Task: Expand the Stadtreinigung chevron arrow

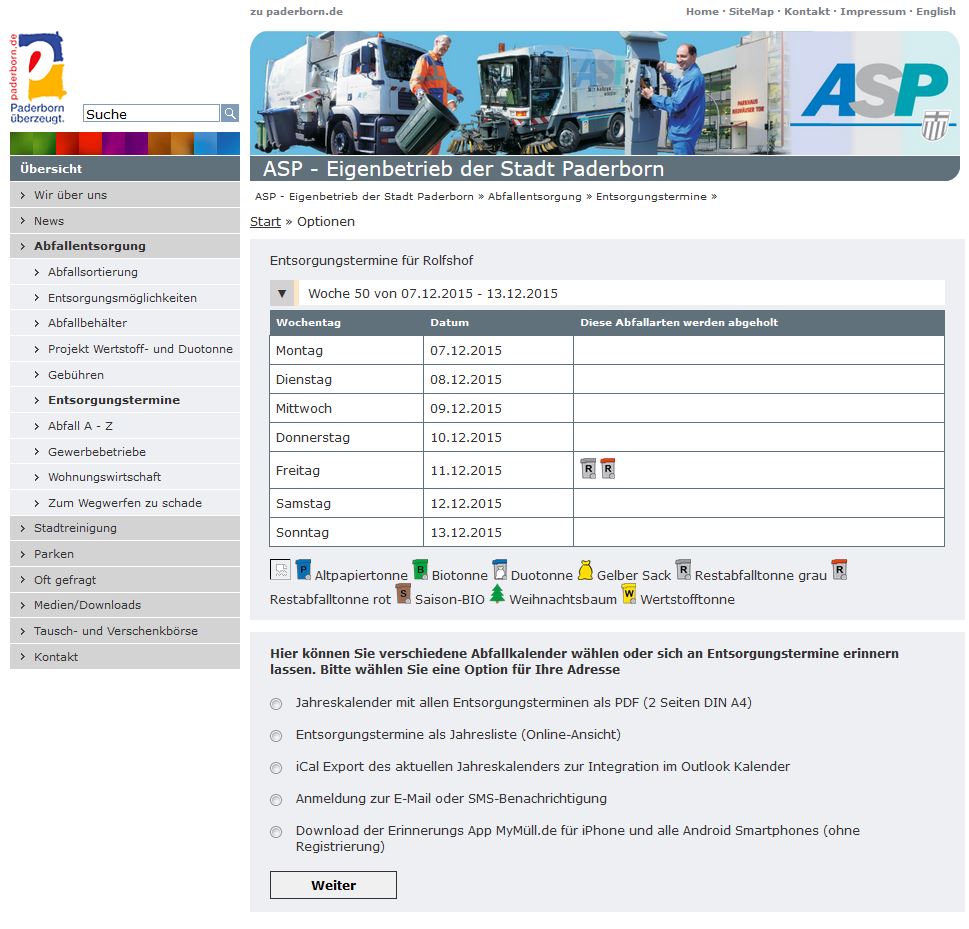Action: (x=23, y=528)
